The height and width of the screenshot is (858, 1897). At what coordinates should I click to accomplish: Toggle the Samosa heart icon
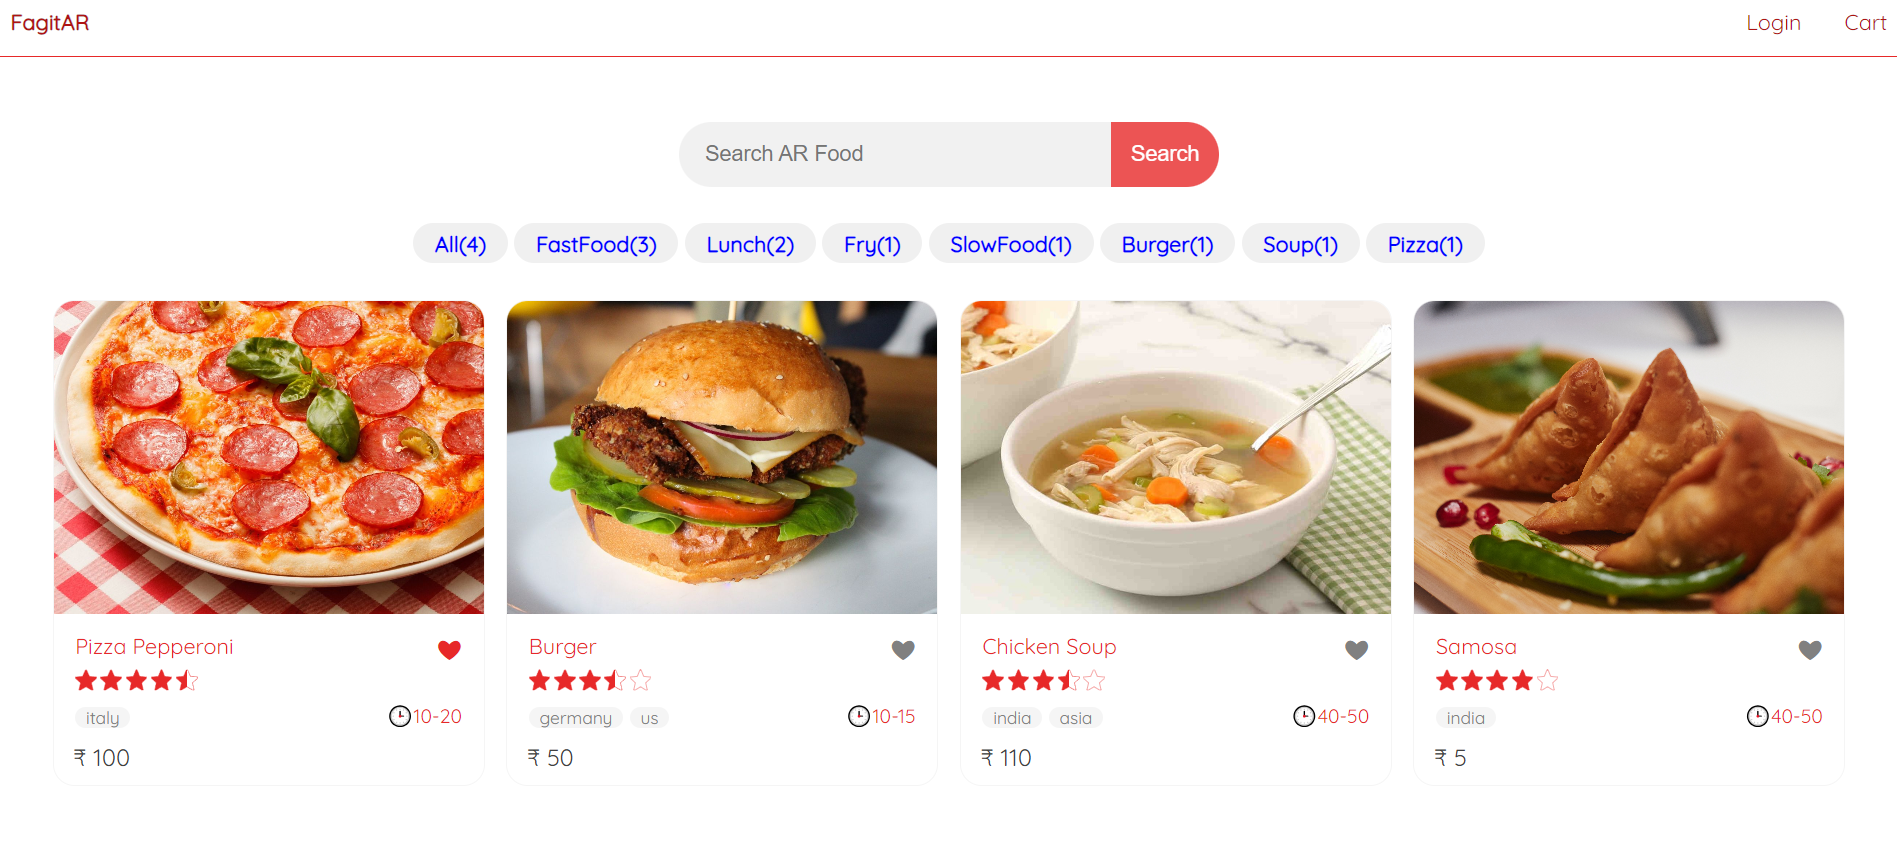coord(1810,650)
